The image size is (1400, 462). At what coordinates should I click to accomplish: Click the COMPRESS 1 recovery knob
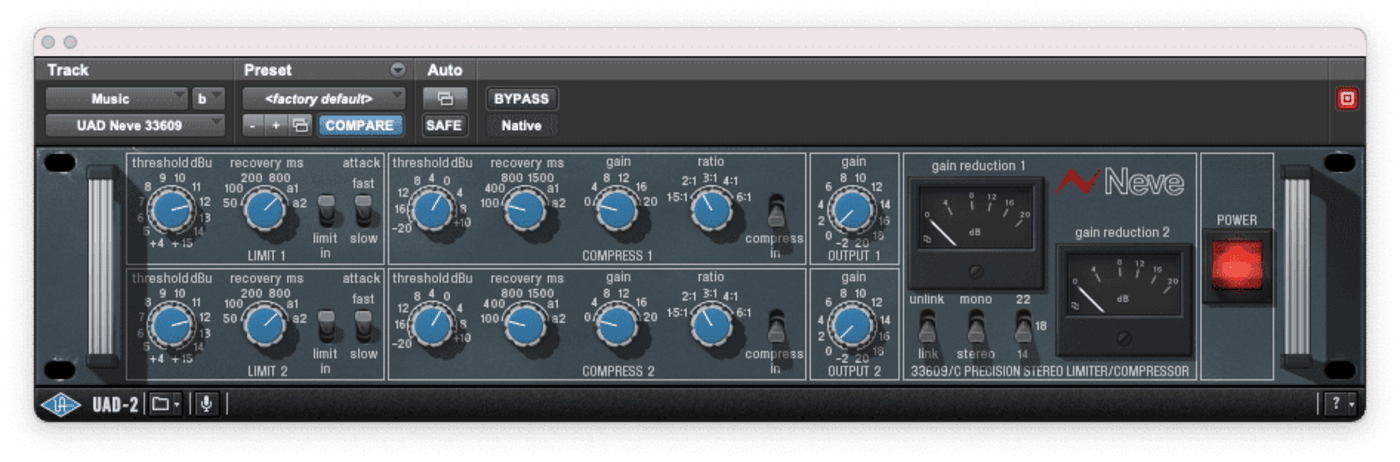[525, 211]
